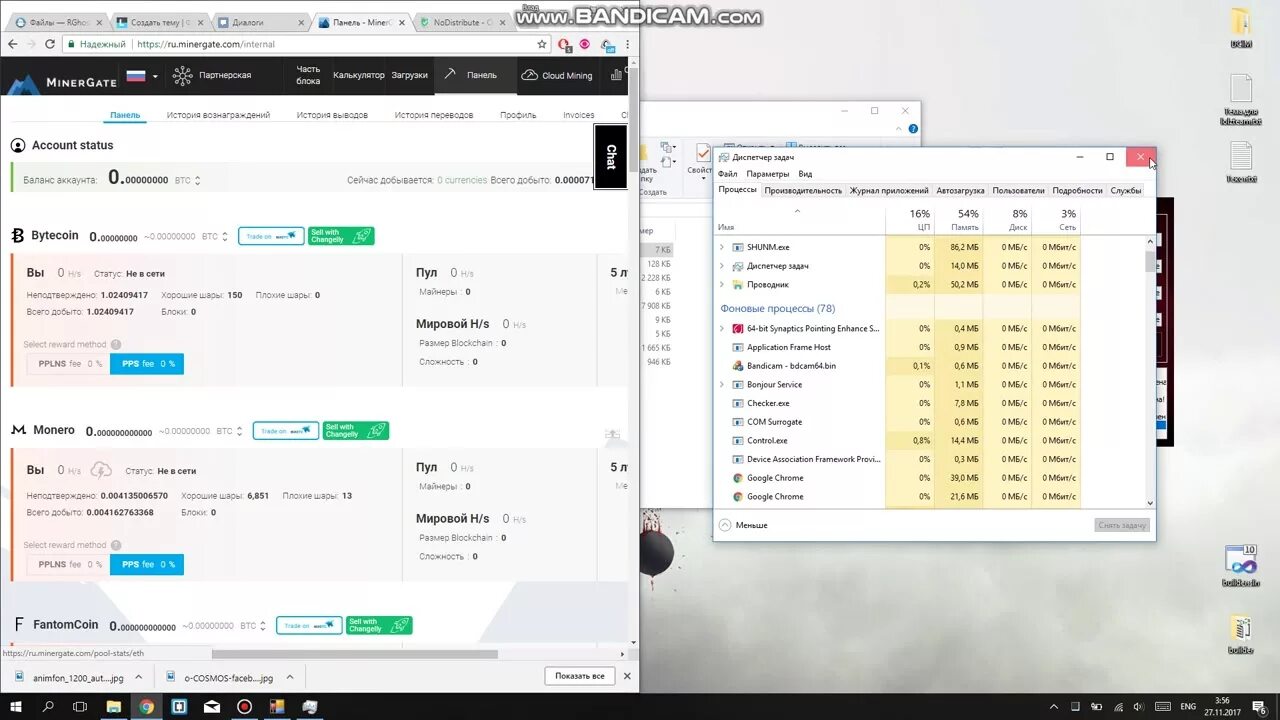Click Monero cloud mining icon next to Вы
Image resolution: width=1280 pixels, height=720 pixels.
[x=100, y=470]
